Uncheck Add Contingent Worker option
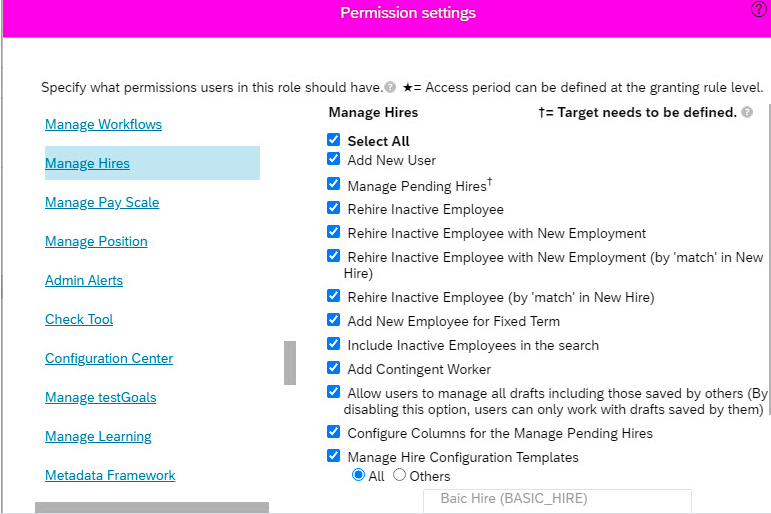This screenshot has height=514, width=771. 334,369
